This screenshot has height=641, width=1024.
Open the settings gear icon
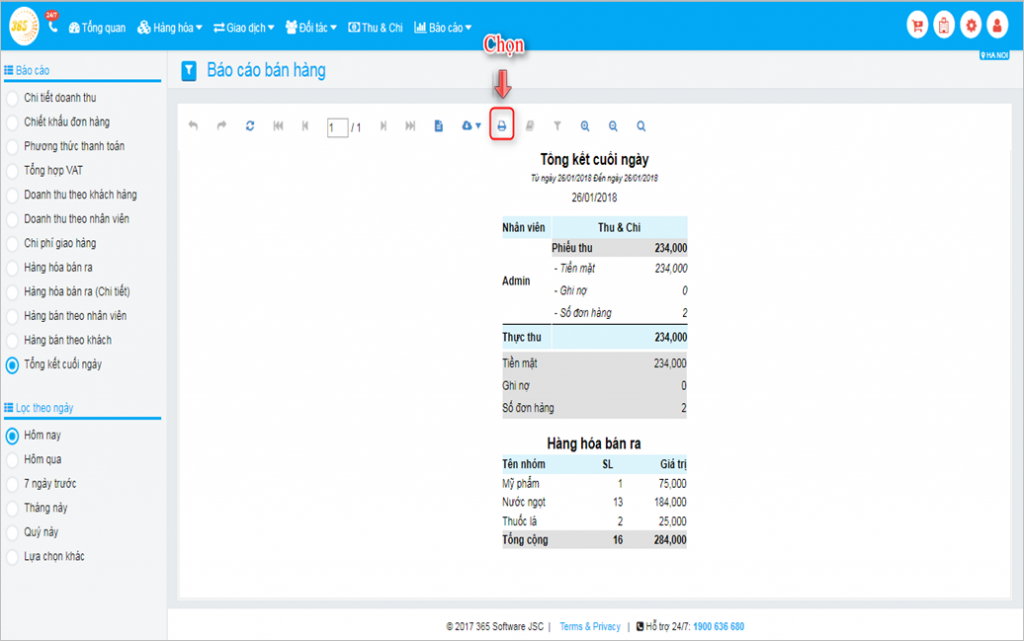click(x=970, y=26)
